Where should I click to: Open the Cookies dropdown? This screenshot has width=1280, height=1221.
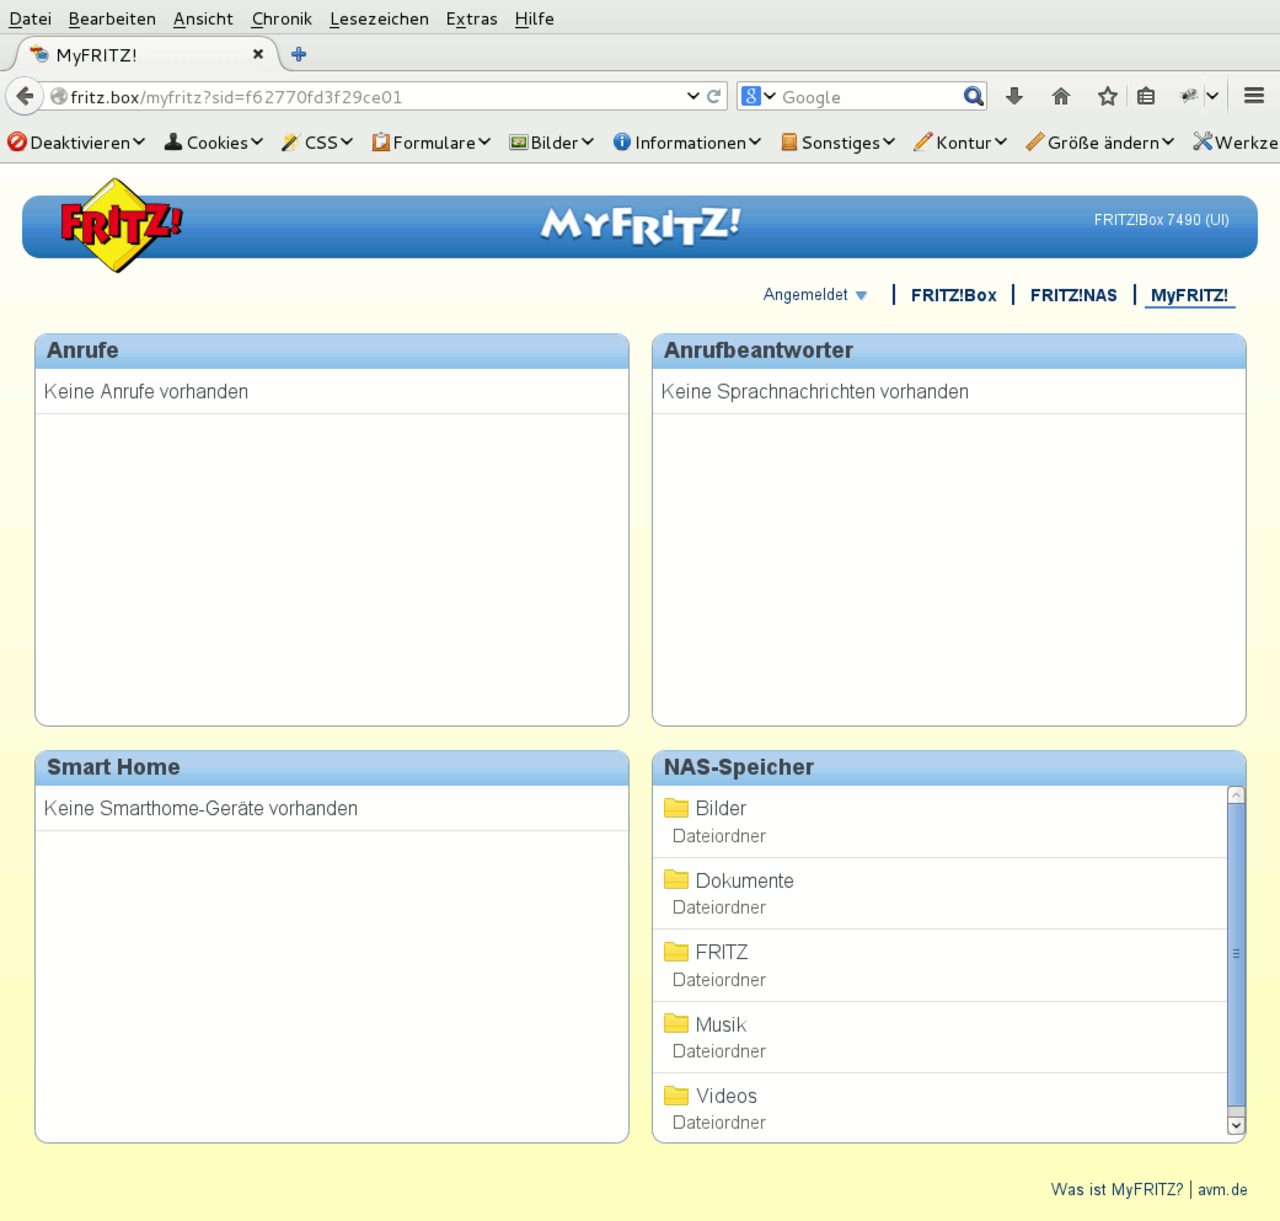click(214, 142)
